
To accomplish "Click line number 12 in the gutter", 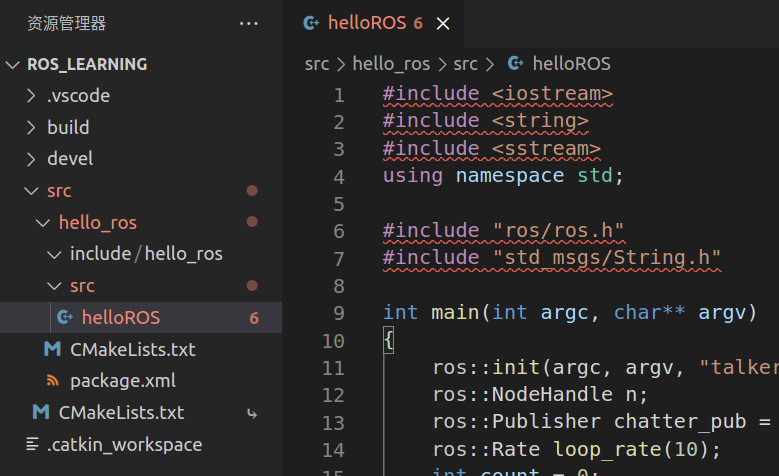I will pyautogui.click(x=333, y=396).
